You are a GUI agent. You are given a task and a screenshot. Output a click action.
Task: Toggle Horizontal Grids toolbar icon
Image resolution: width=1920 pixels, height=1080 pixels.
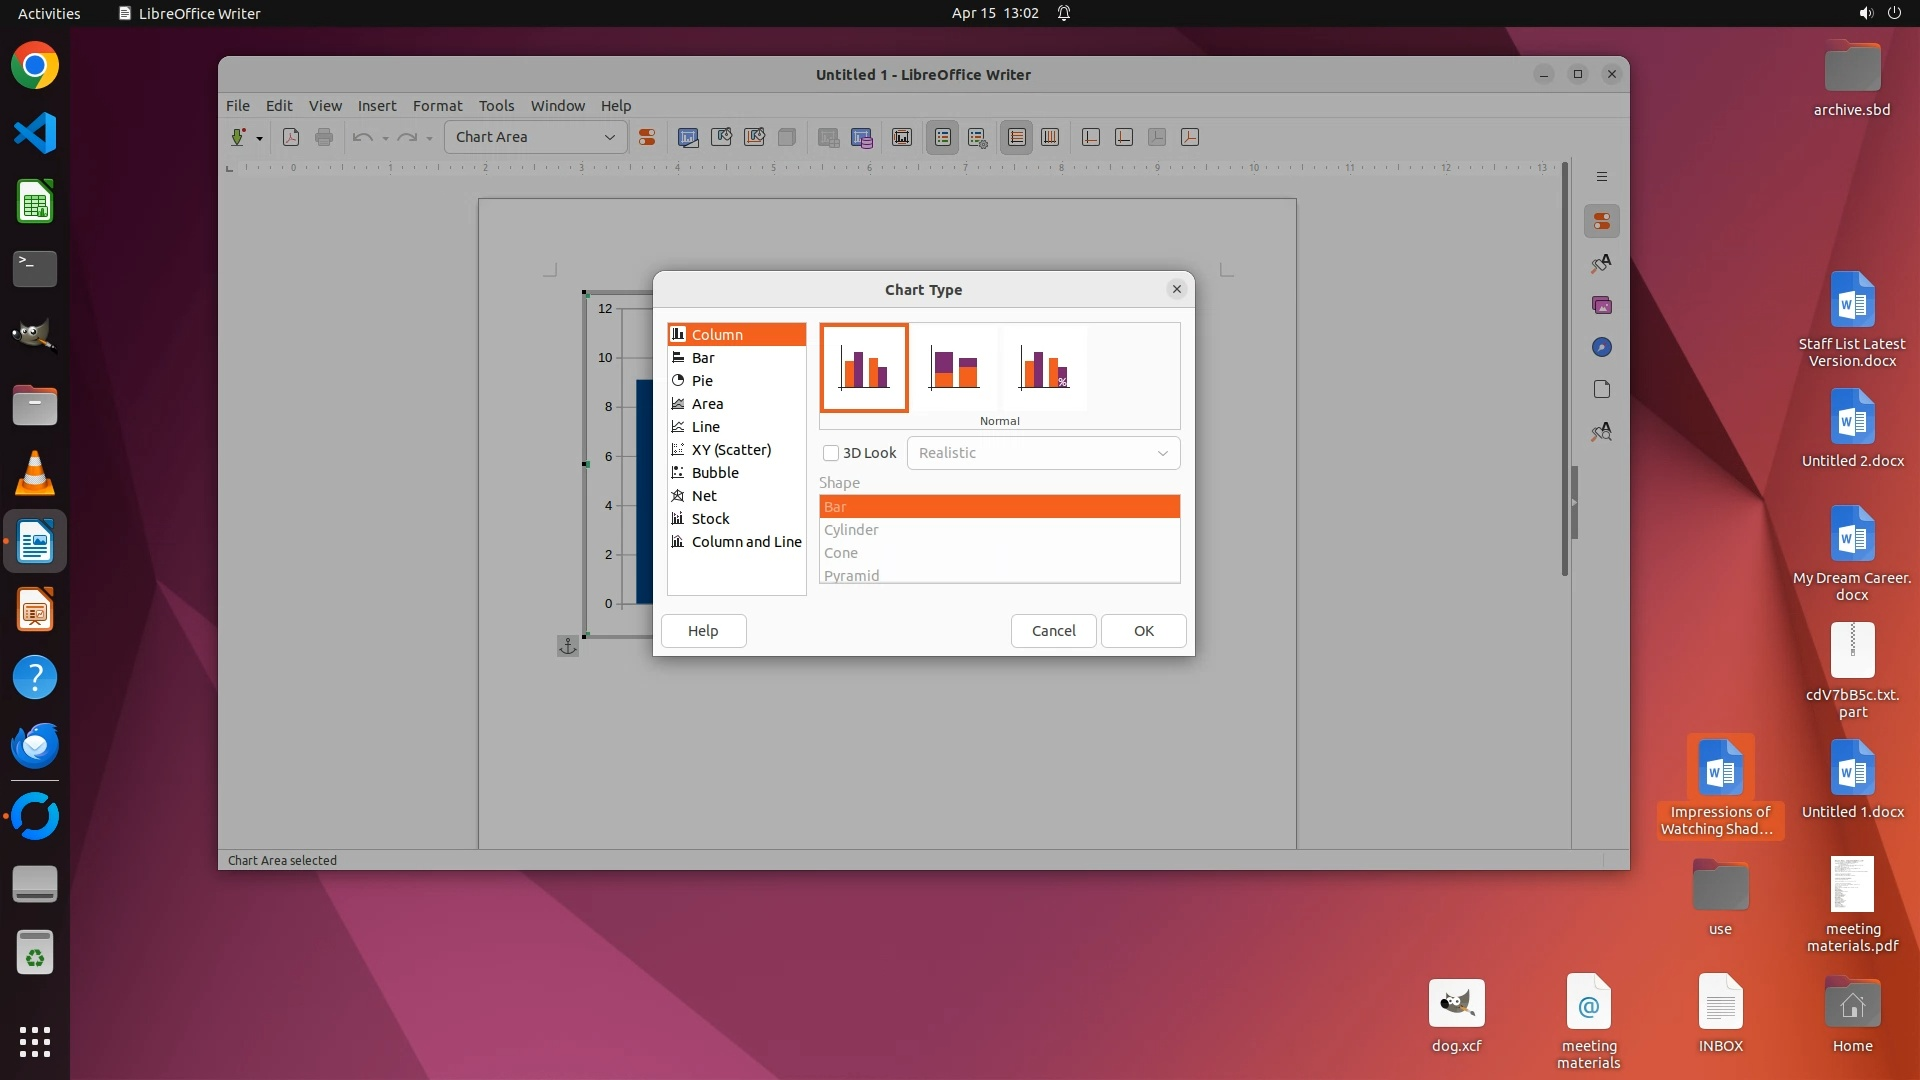pyautogui.click(x=1017, y=138)
